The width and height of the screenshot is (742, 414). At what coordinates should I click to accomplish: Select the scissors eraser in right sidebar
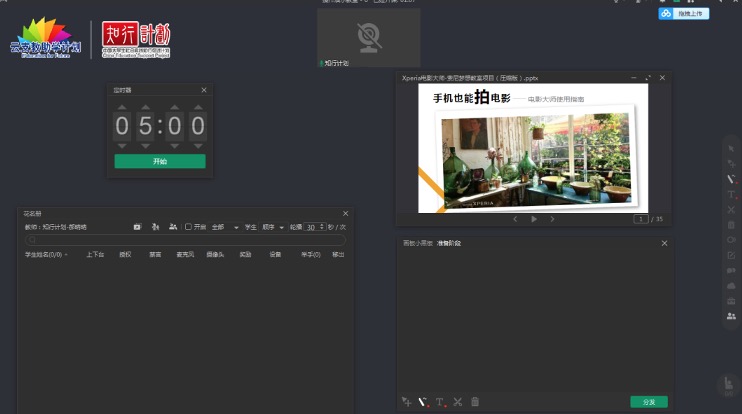pyautogui.click(x=731, y=210)
